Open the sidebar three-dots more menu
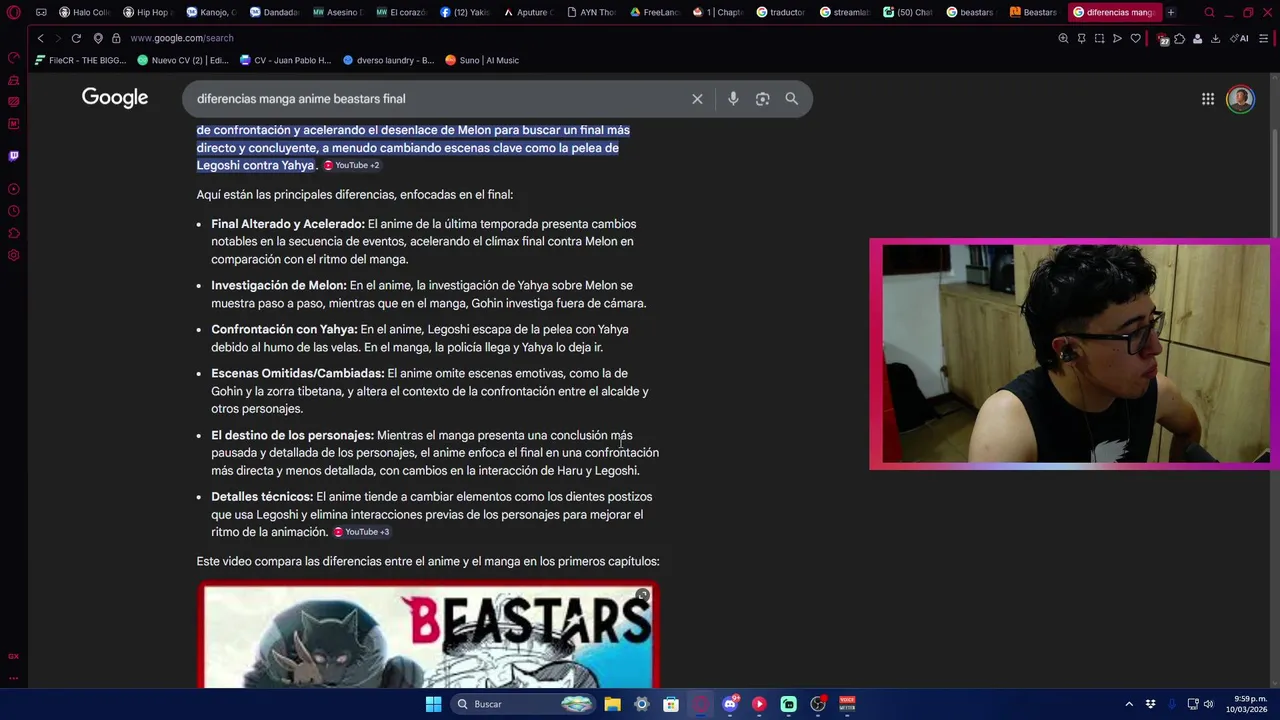The image size is (1280, 720). (13, 678)
